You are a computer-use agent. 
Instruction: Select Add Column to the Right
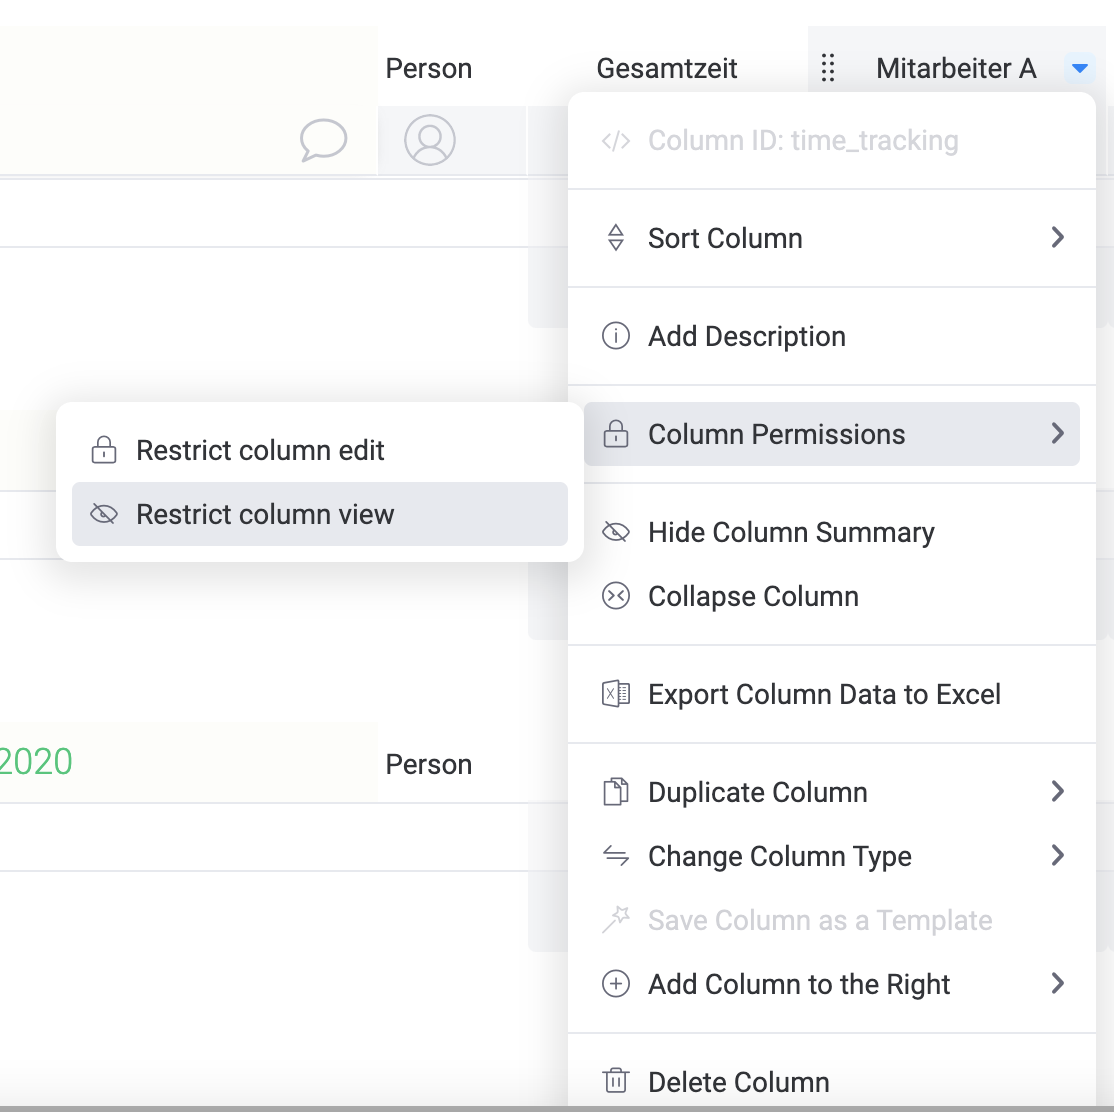pos(798,984)
